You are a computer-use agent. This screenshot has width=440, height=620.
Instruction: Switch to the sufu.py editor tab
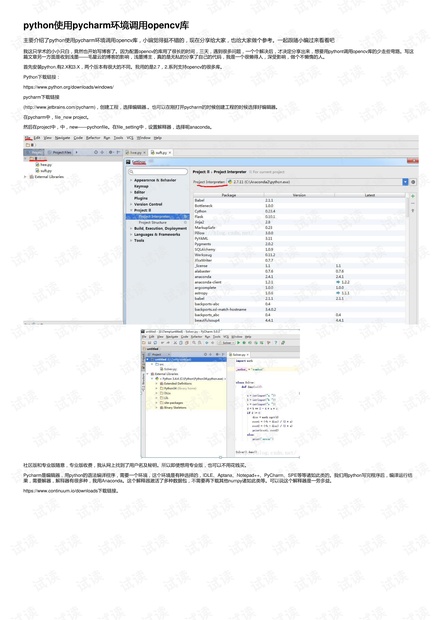click(x=161, y=152)
